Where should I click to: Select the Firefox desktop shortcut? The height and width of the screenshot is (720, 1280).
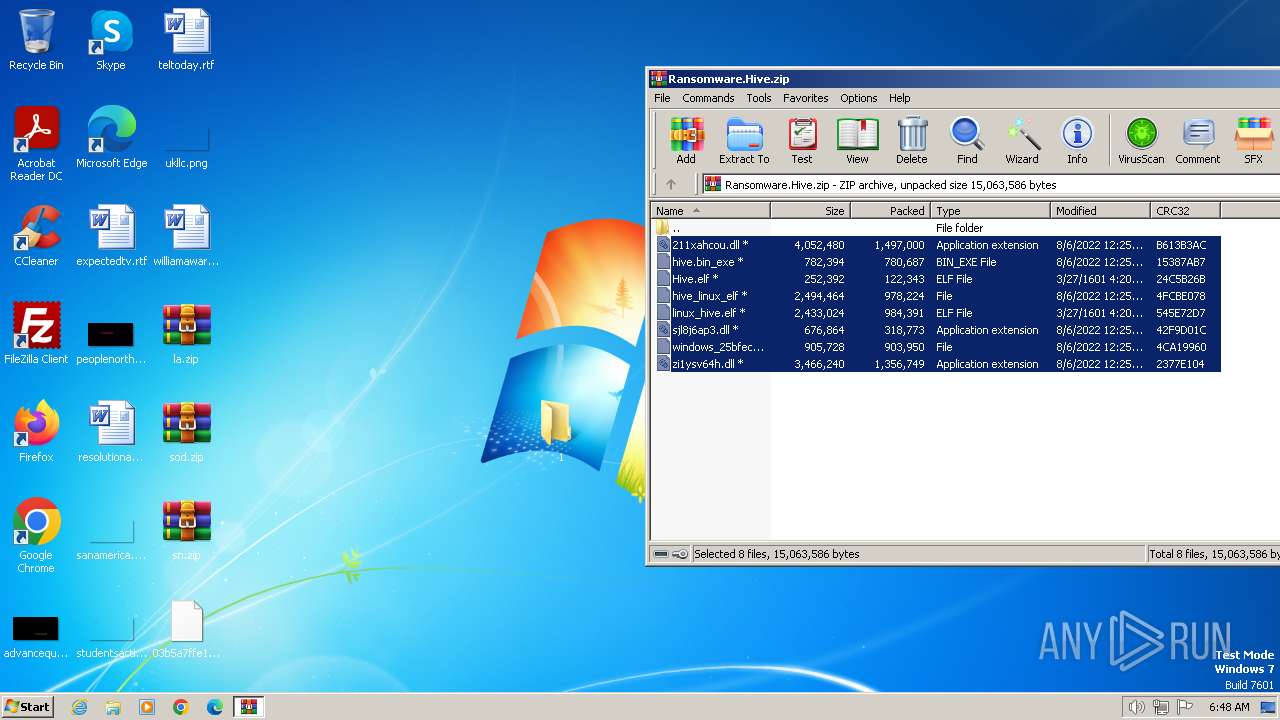[36, 432]
